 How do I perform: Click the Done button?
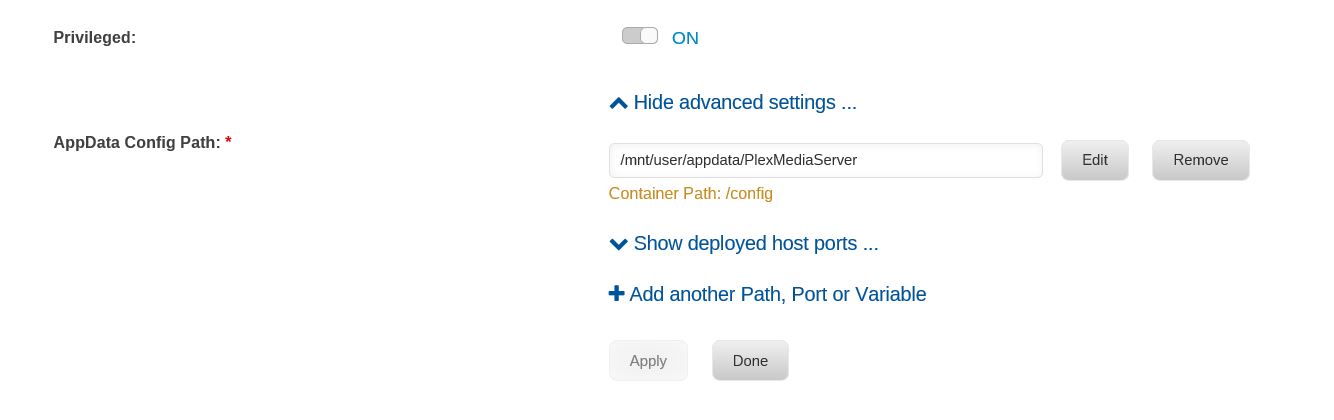750,361
